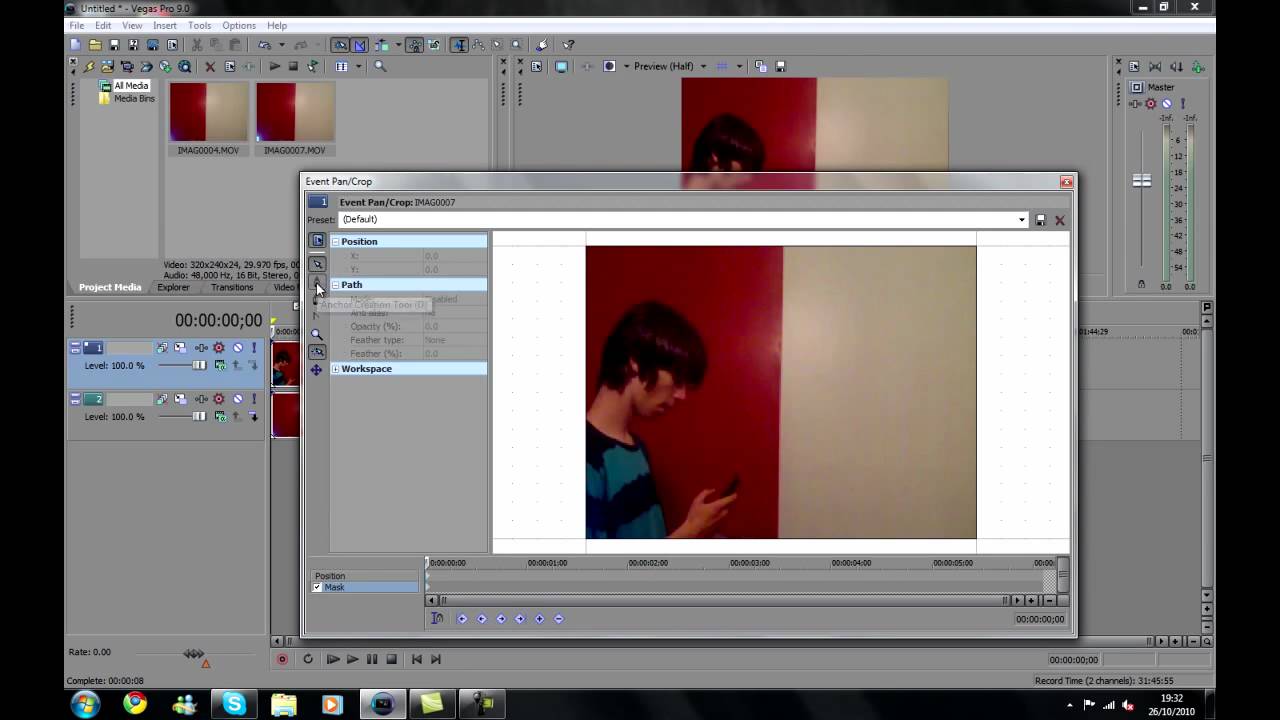Open Views dropdown arrow in Project Media toolbar

(359, 67)
